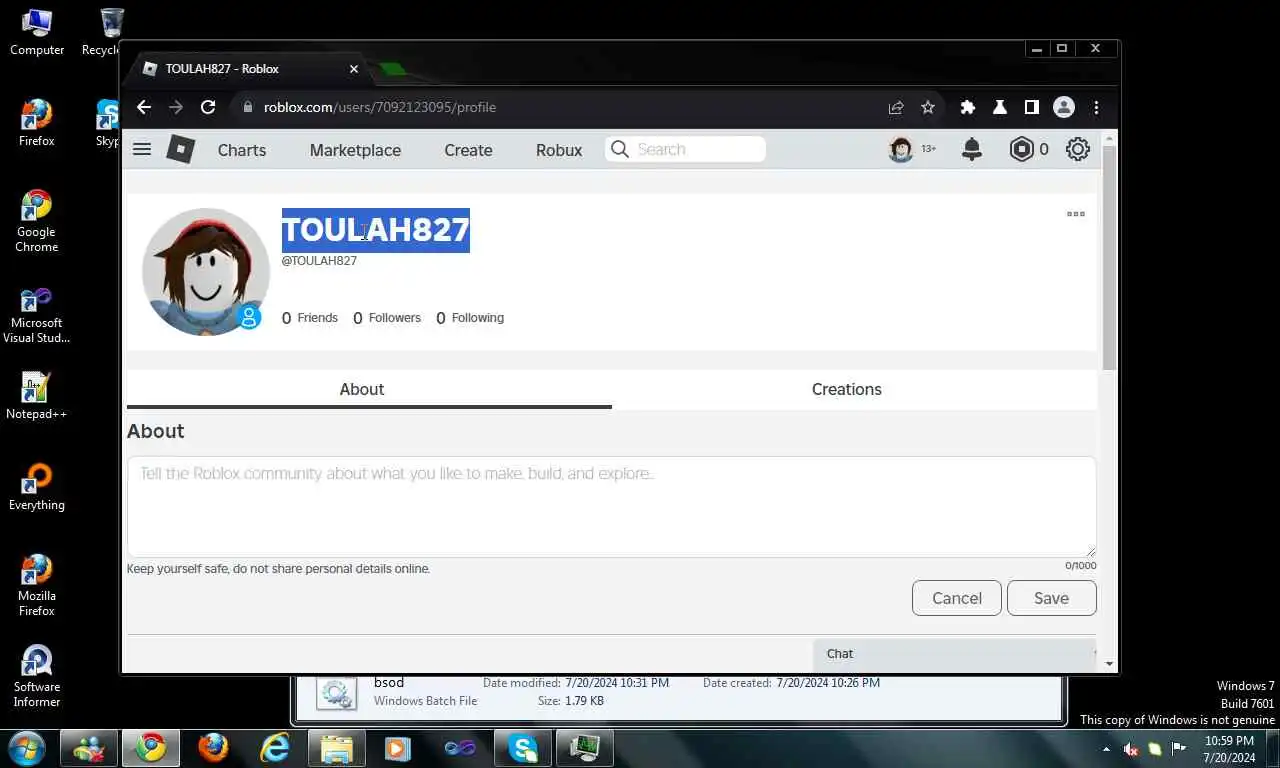Open the Firefox desktop shortcut
Viewport: 1280px width, 768px height.
point(37,123)
